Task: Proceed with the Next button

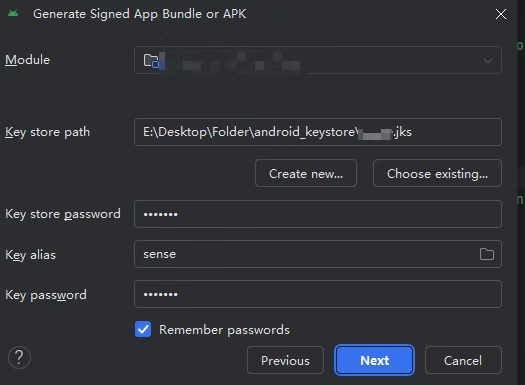Action: click(x=374, y=360)
